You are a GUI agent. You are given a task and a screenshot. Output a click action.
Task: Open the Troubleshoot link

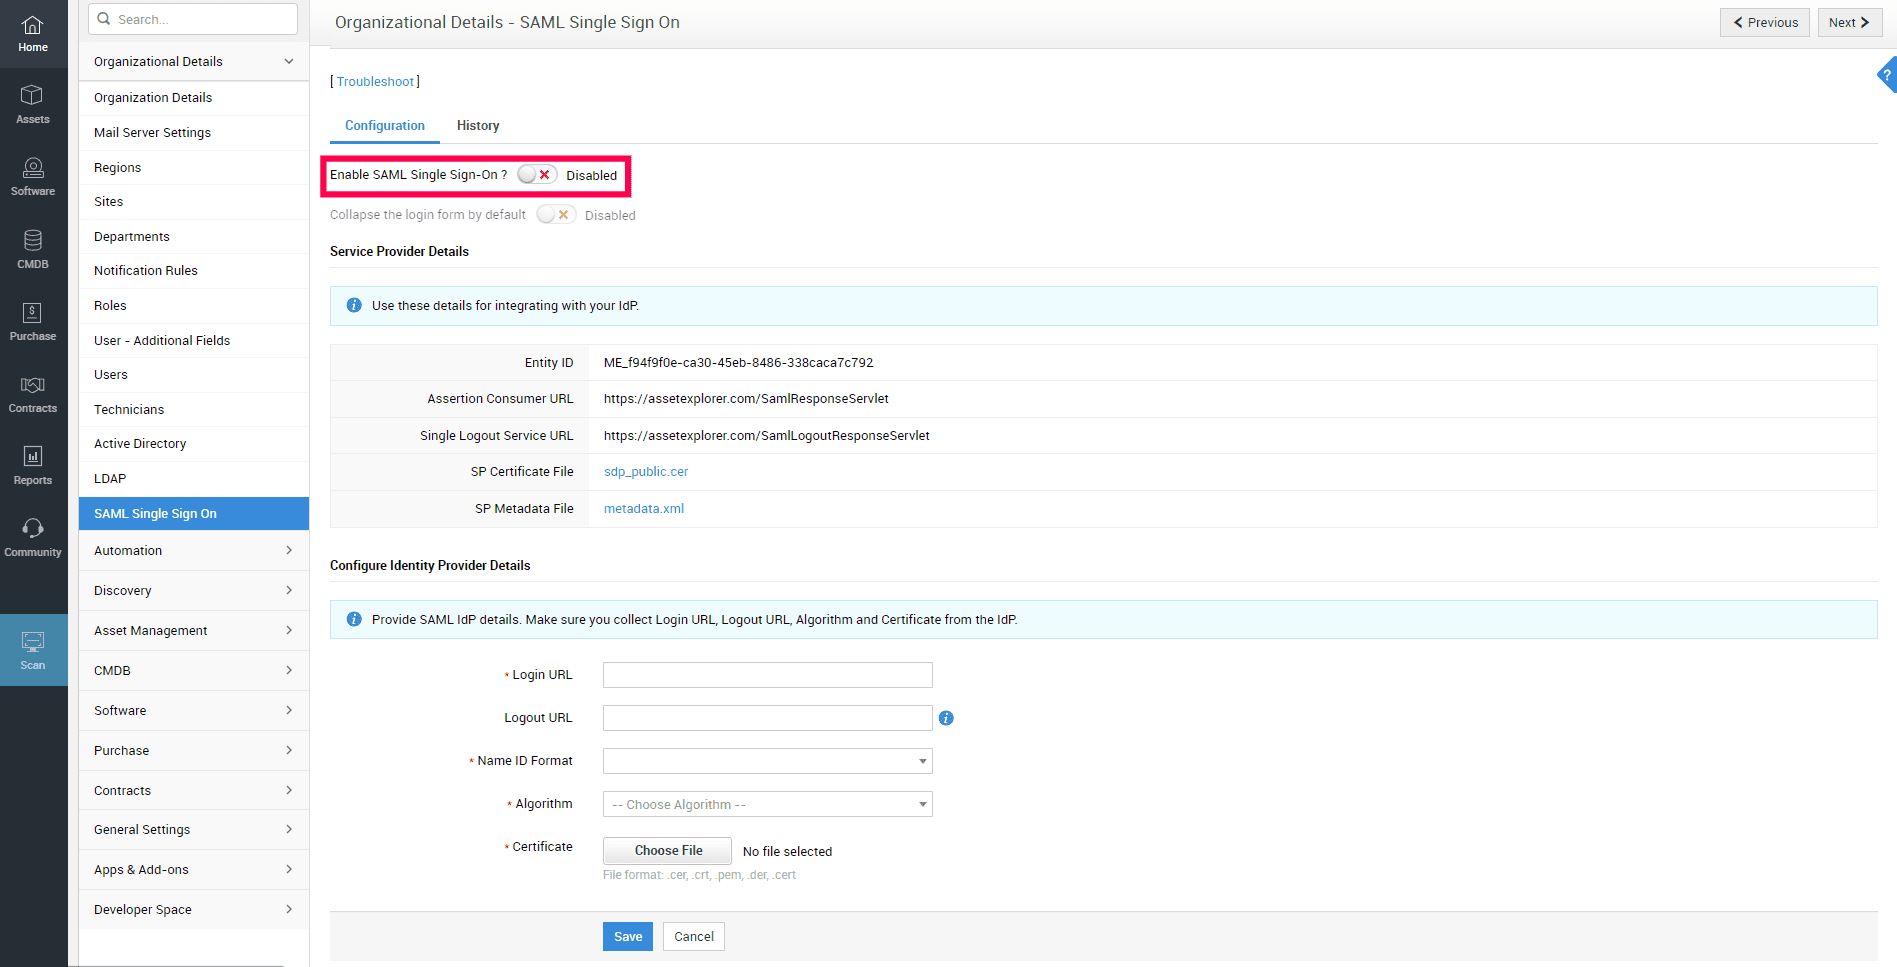[375, 81]
